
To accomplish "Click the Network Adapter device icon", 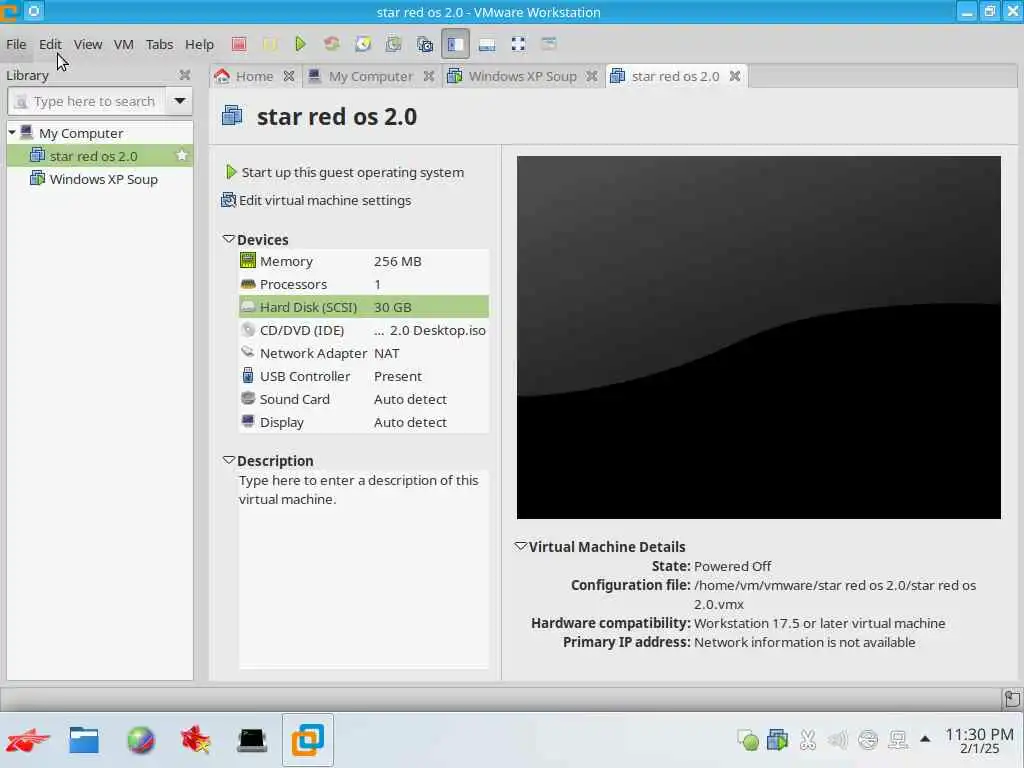I will coord(248,353).
